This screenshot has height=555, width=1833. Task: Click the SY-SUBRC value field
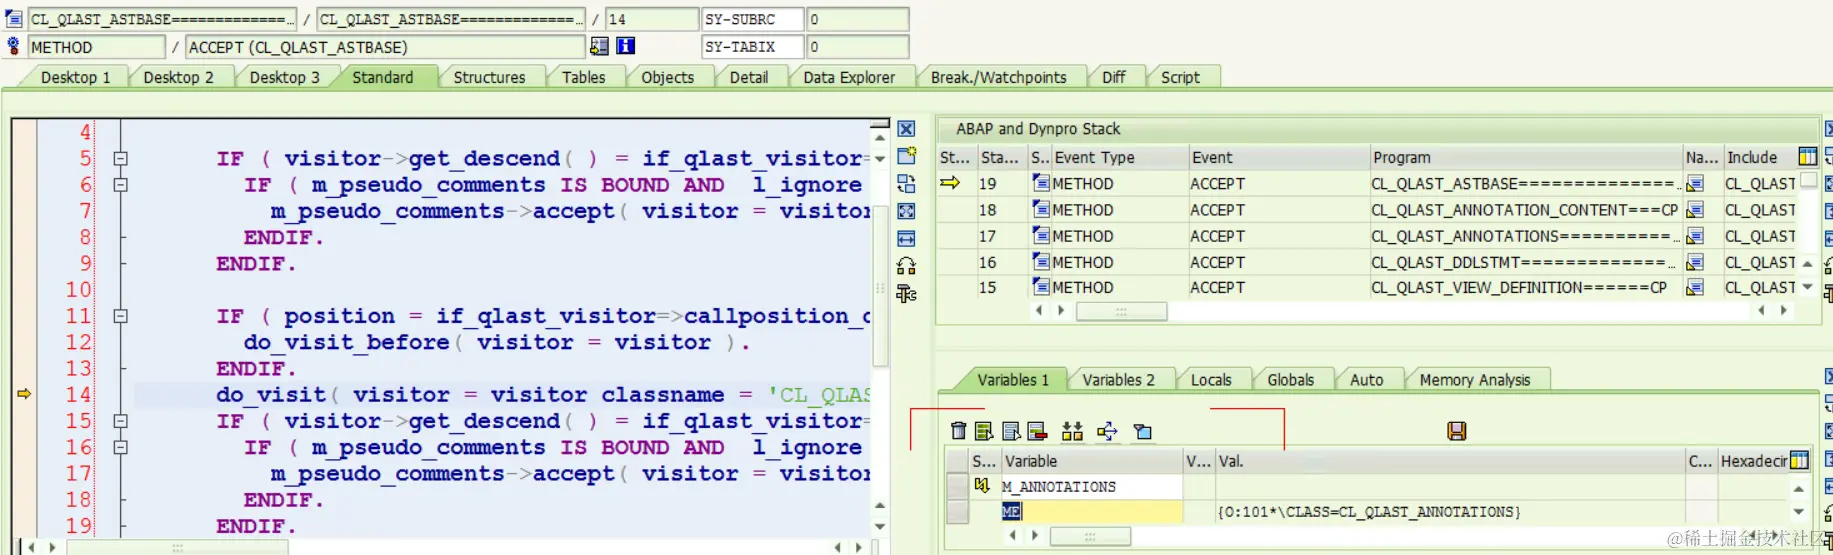click(857, 19)
